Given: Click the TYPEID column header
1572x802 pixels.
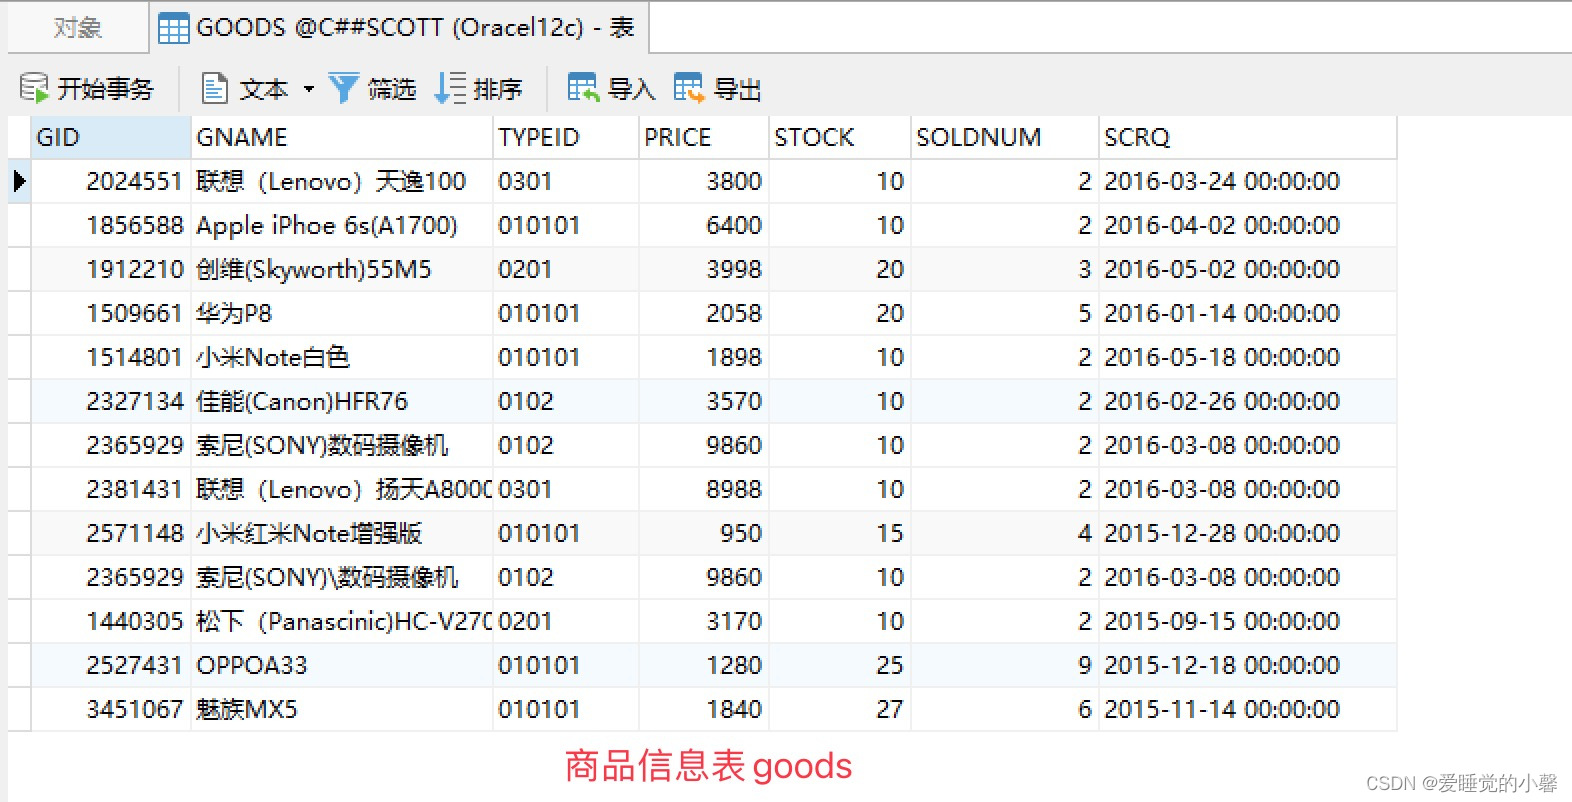Looking at the screenshot, I should pos(566,137).
